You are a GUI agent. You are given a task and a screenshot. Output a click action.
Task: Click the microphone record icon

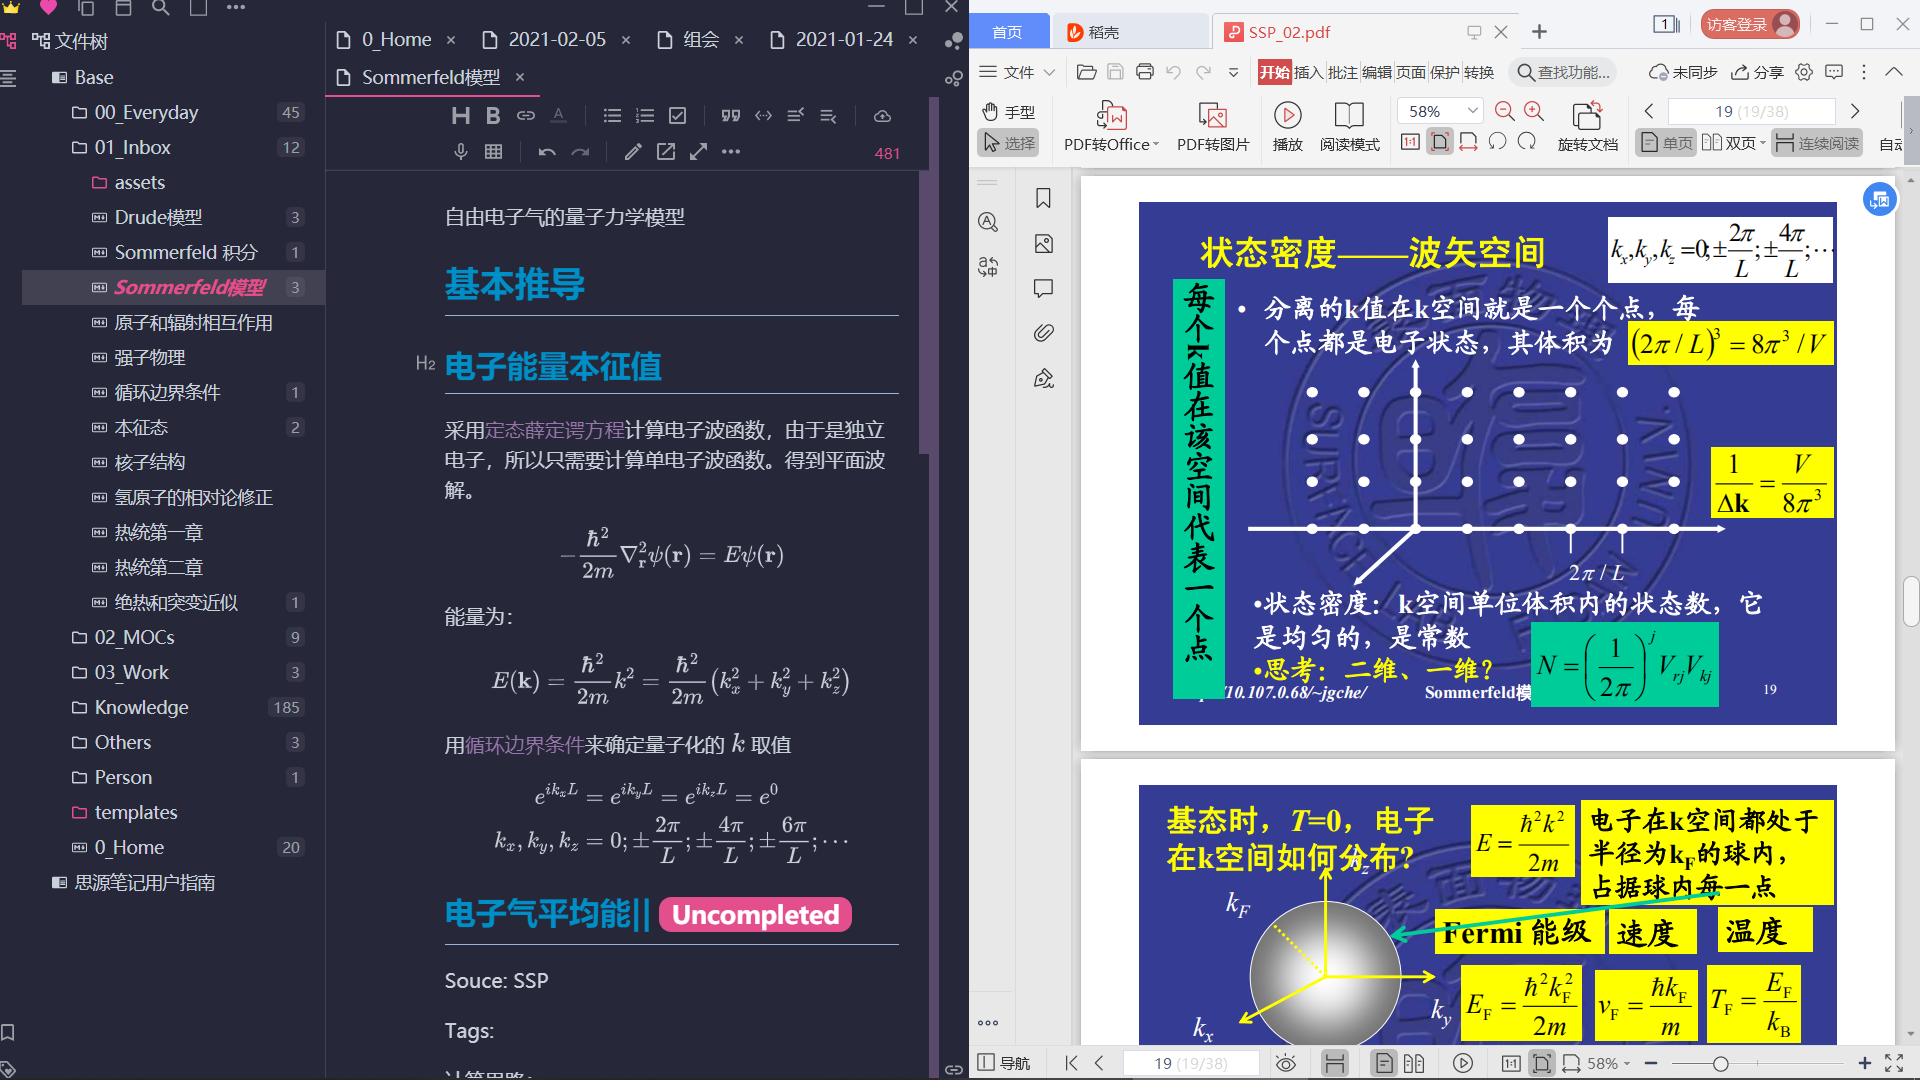460,152
